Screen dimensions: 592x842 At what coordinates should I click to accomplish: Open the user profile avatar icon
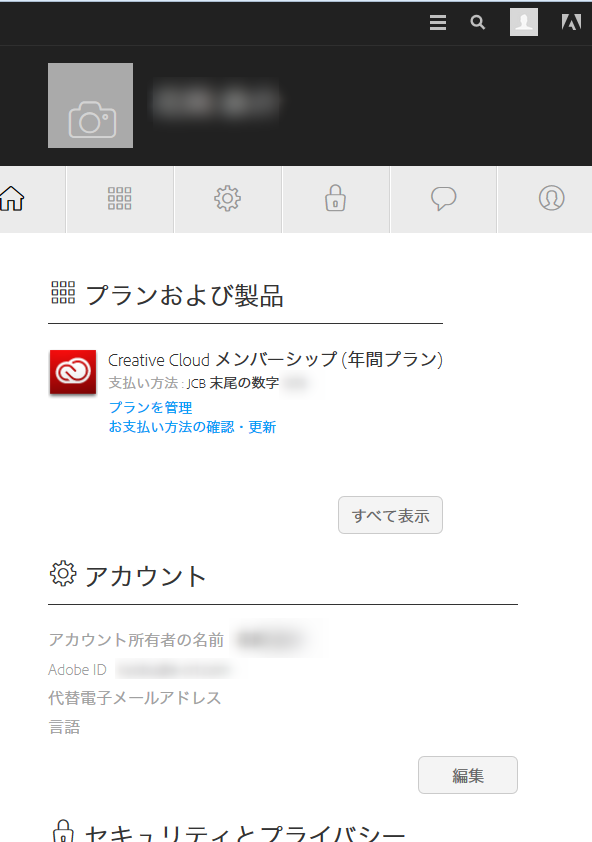[524, 23]
